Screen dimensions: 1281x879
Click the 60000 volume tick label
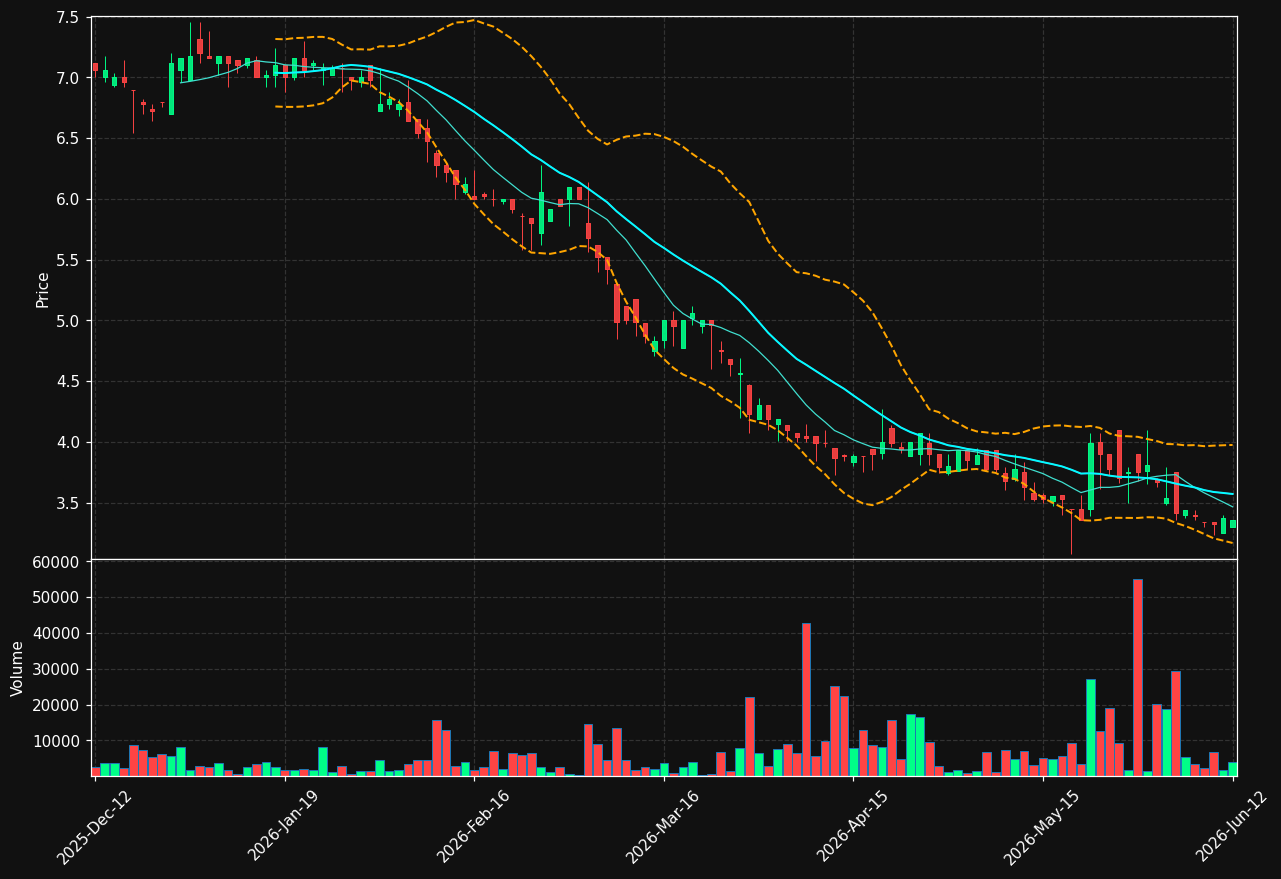click(55, 562)
